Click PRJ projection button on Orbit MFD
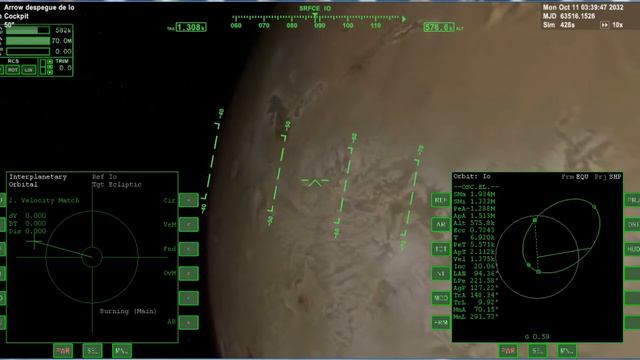 click(633, 200)
